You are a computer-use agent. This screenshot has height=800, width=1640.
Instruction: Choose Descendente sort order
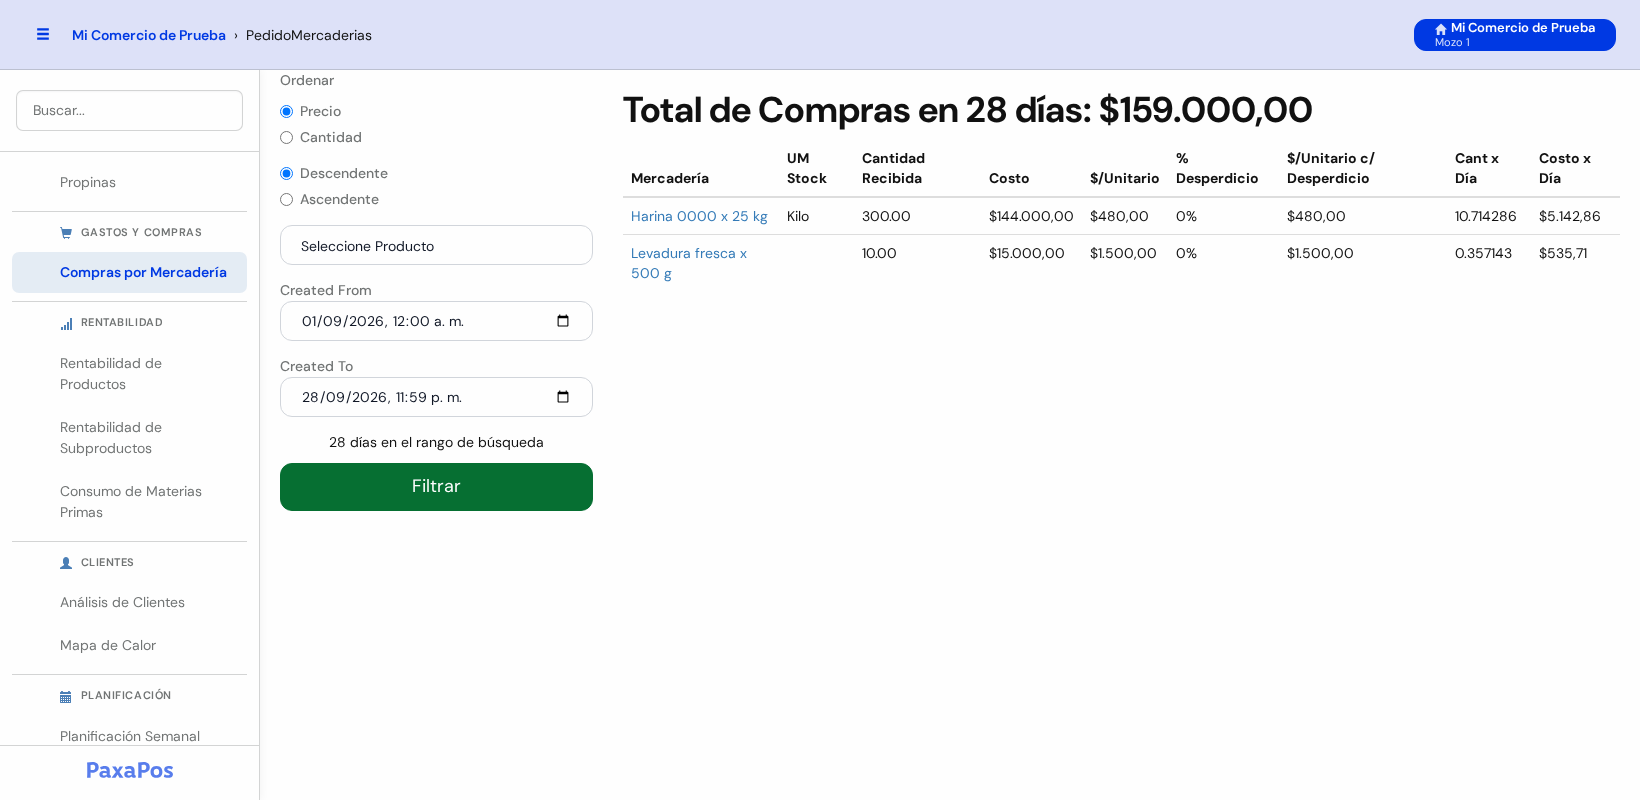click(x=287, y=174)
